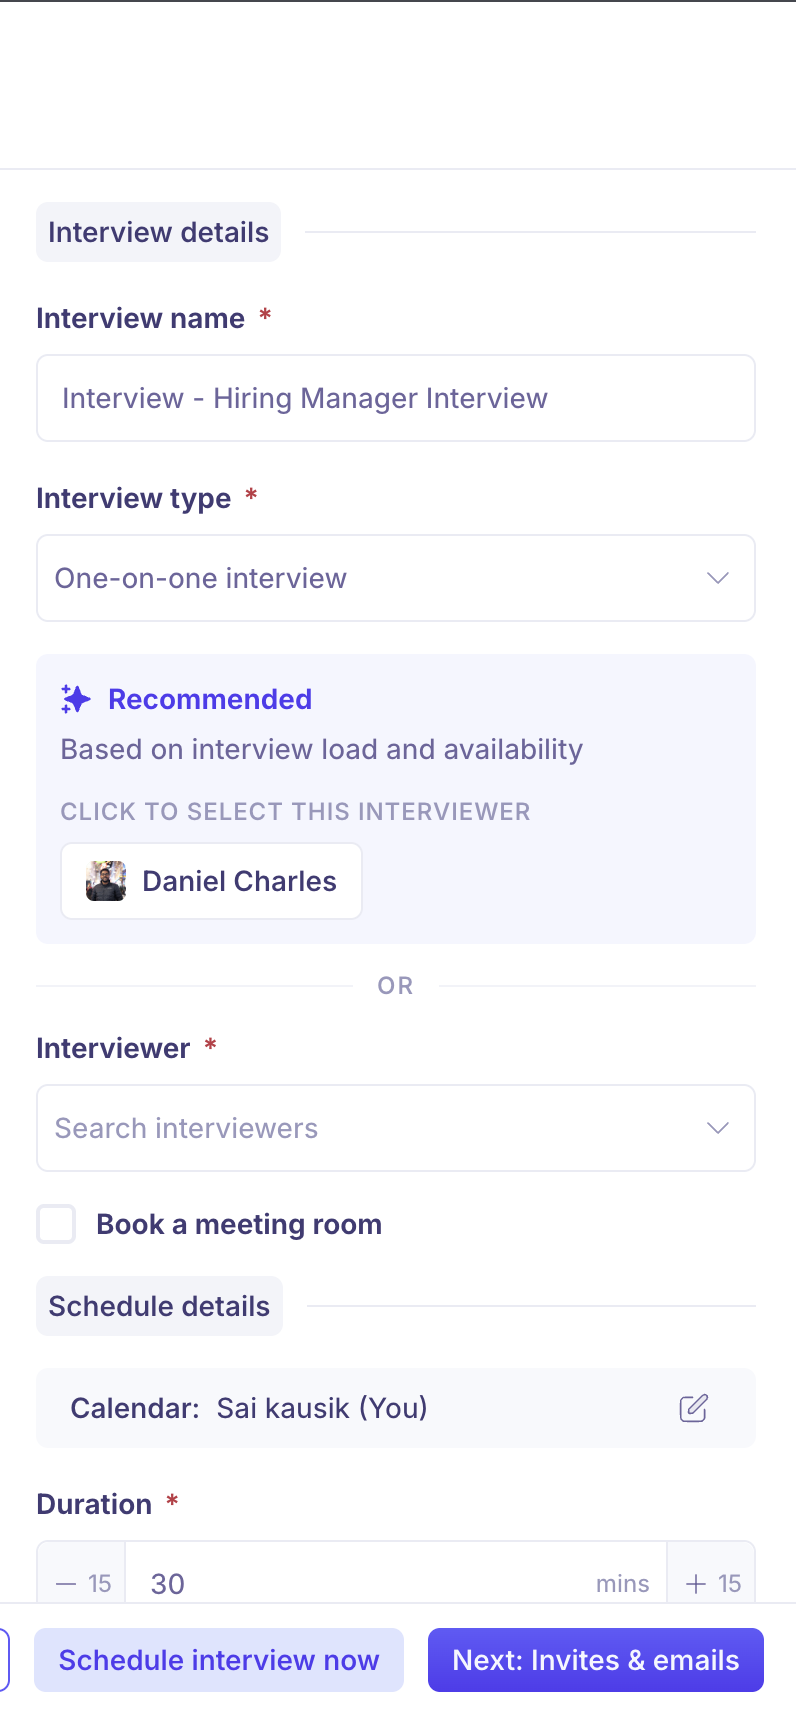Screen dimensions: 796x1716
Task: Click the Schedule details section tag
Action: (x=160, y=1306)
